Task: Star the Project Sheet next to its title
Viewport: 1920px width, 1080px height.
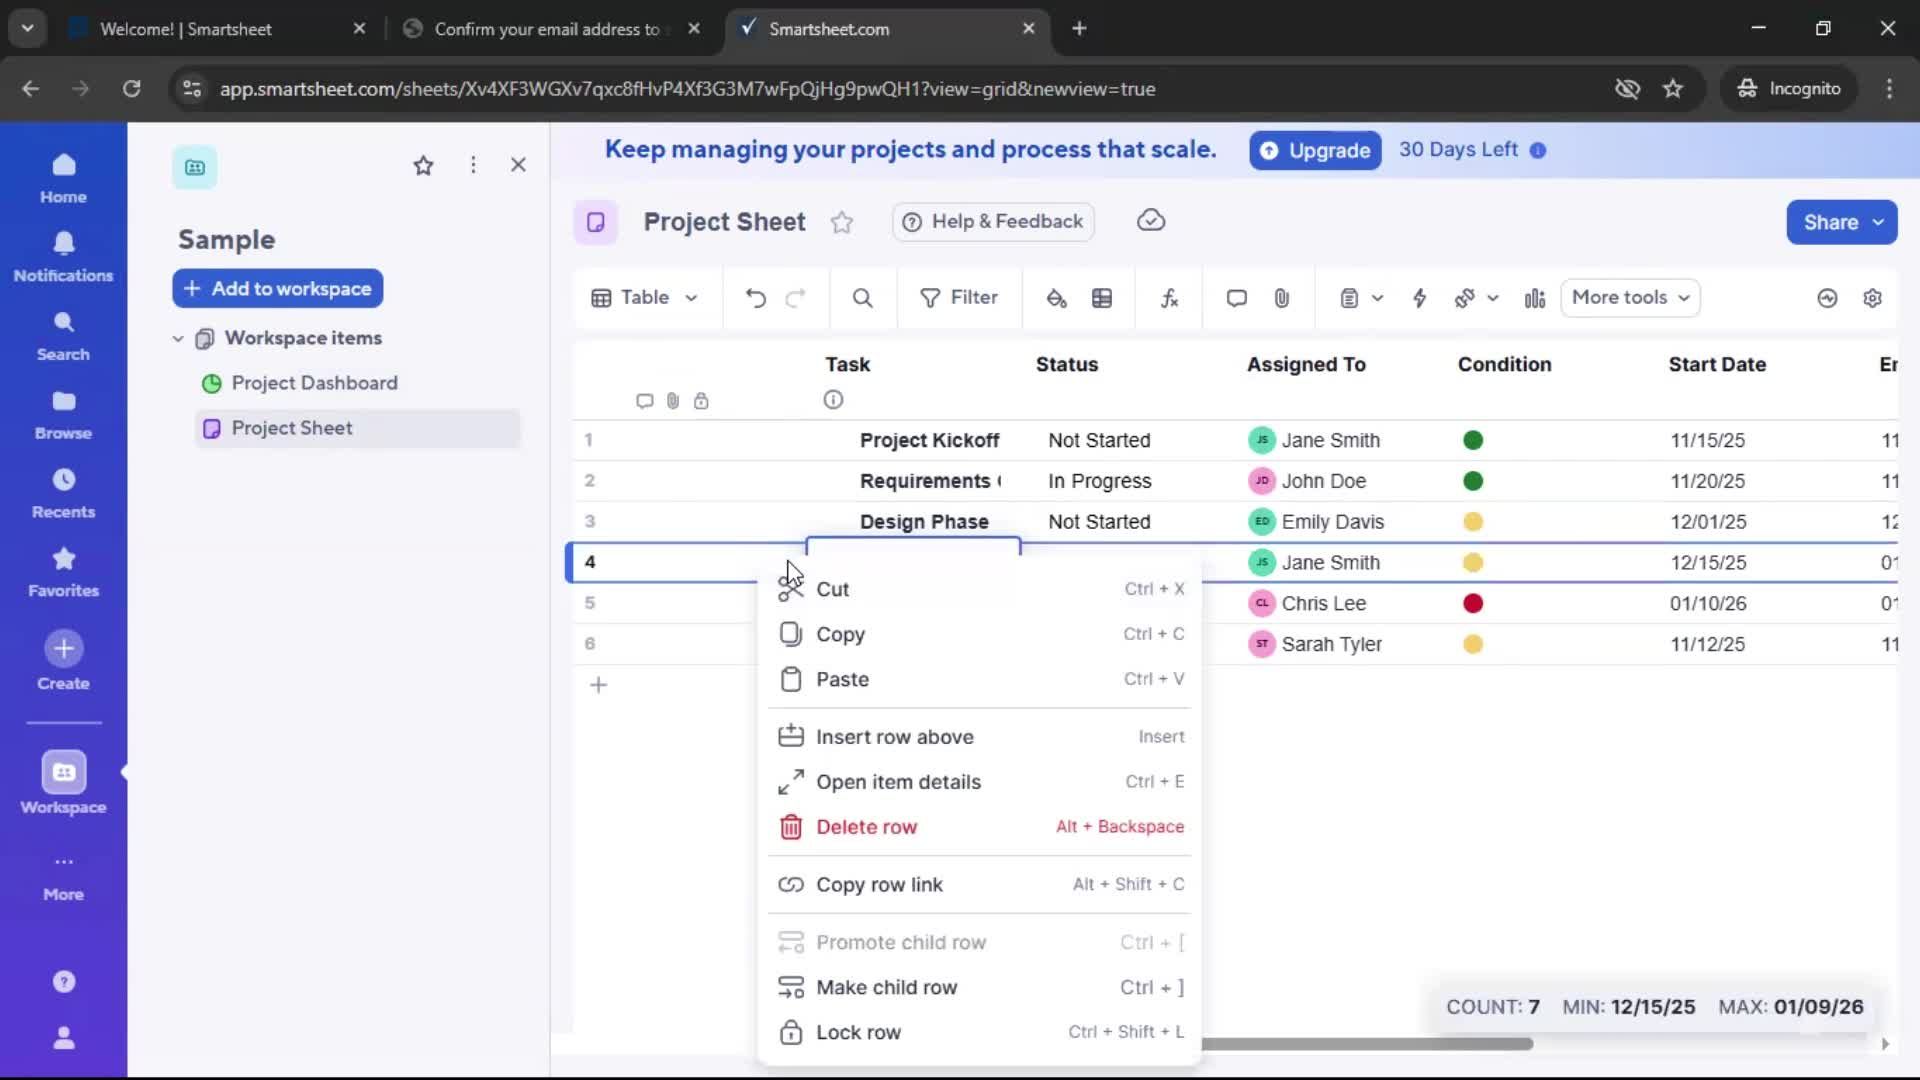Action: (x=843, y=222)
